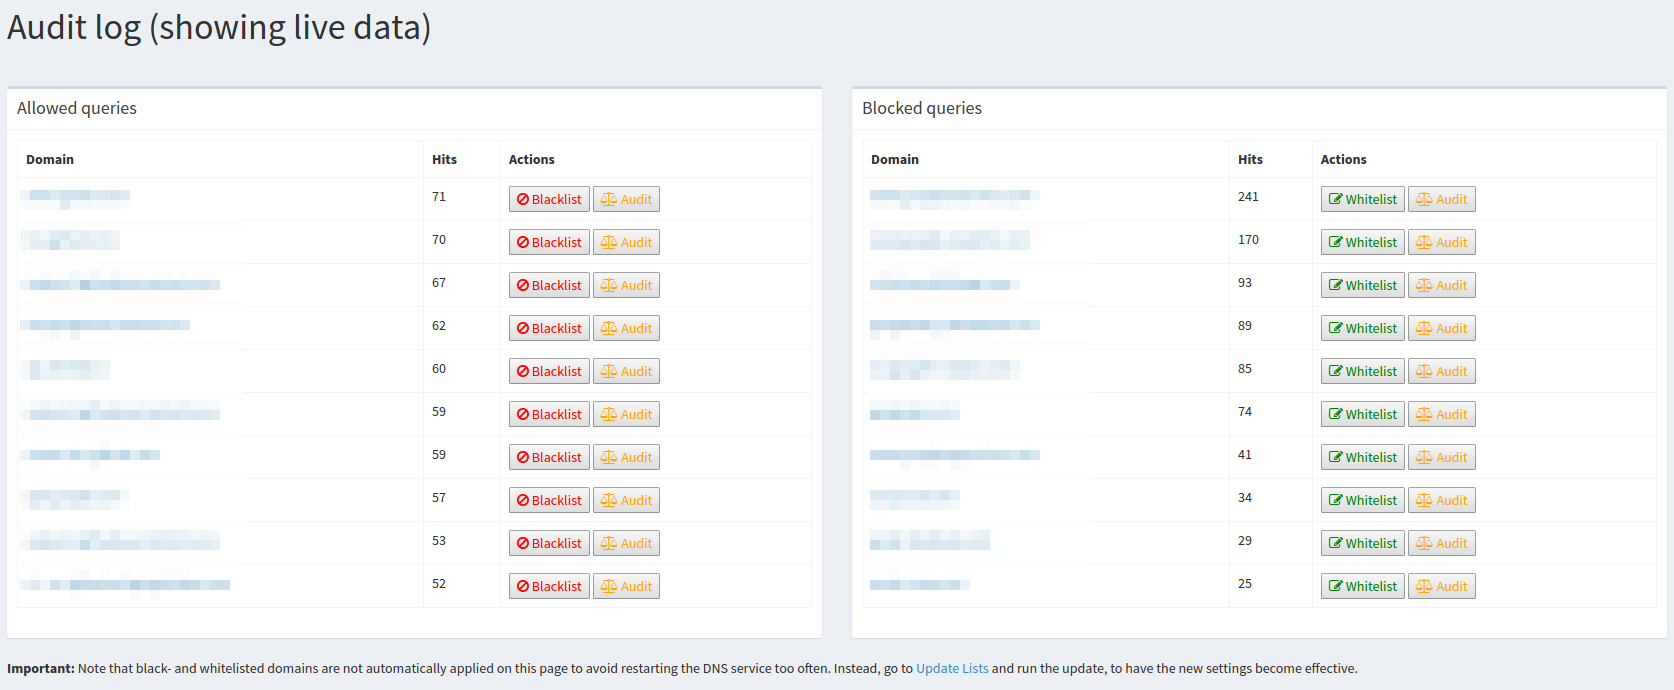1674x690 pixels.
Task: Whitelist the blocked domain with 29 hits
Action: [x=1362, y=543]
